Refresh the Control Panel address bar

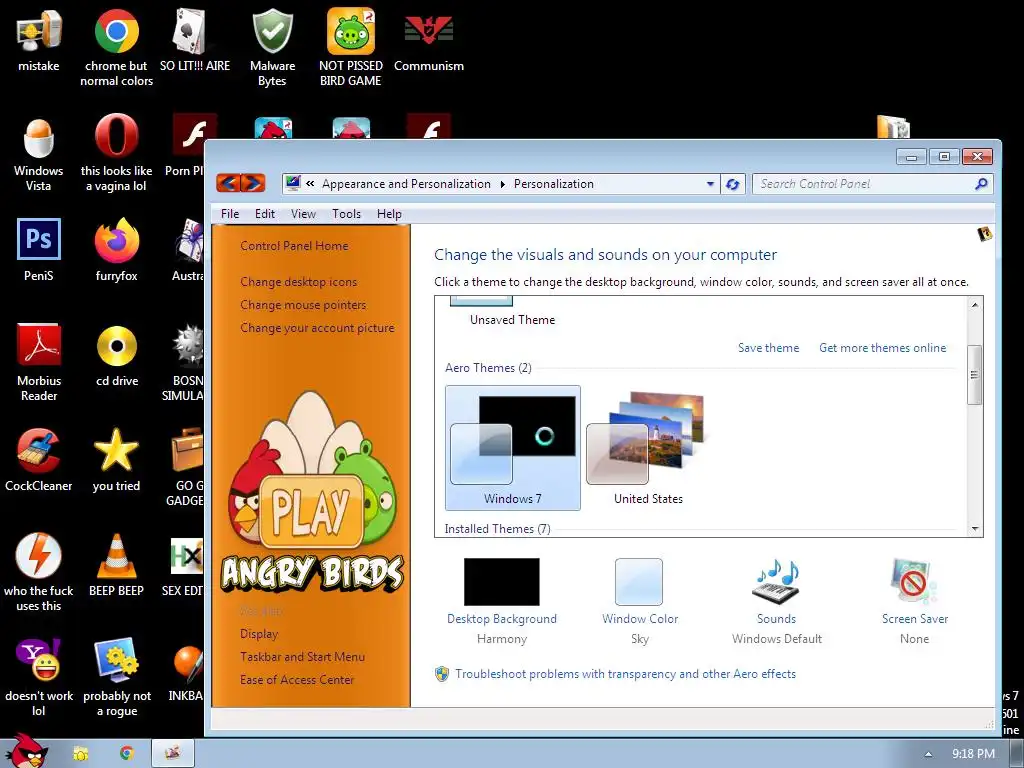pyautogui.click(x=733, y=184)
